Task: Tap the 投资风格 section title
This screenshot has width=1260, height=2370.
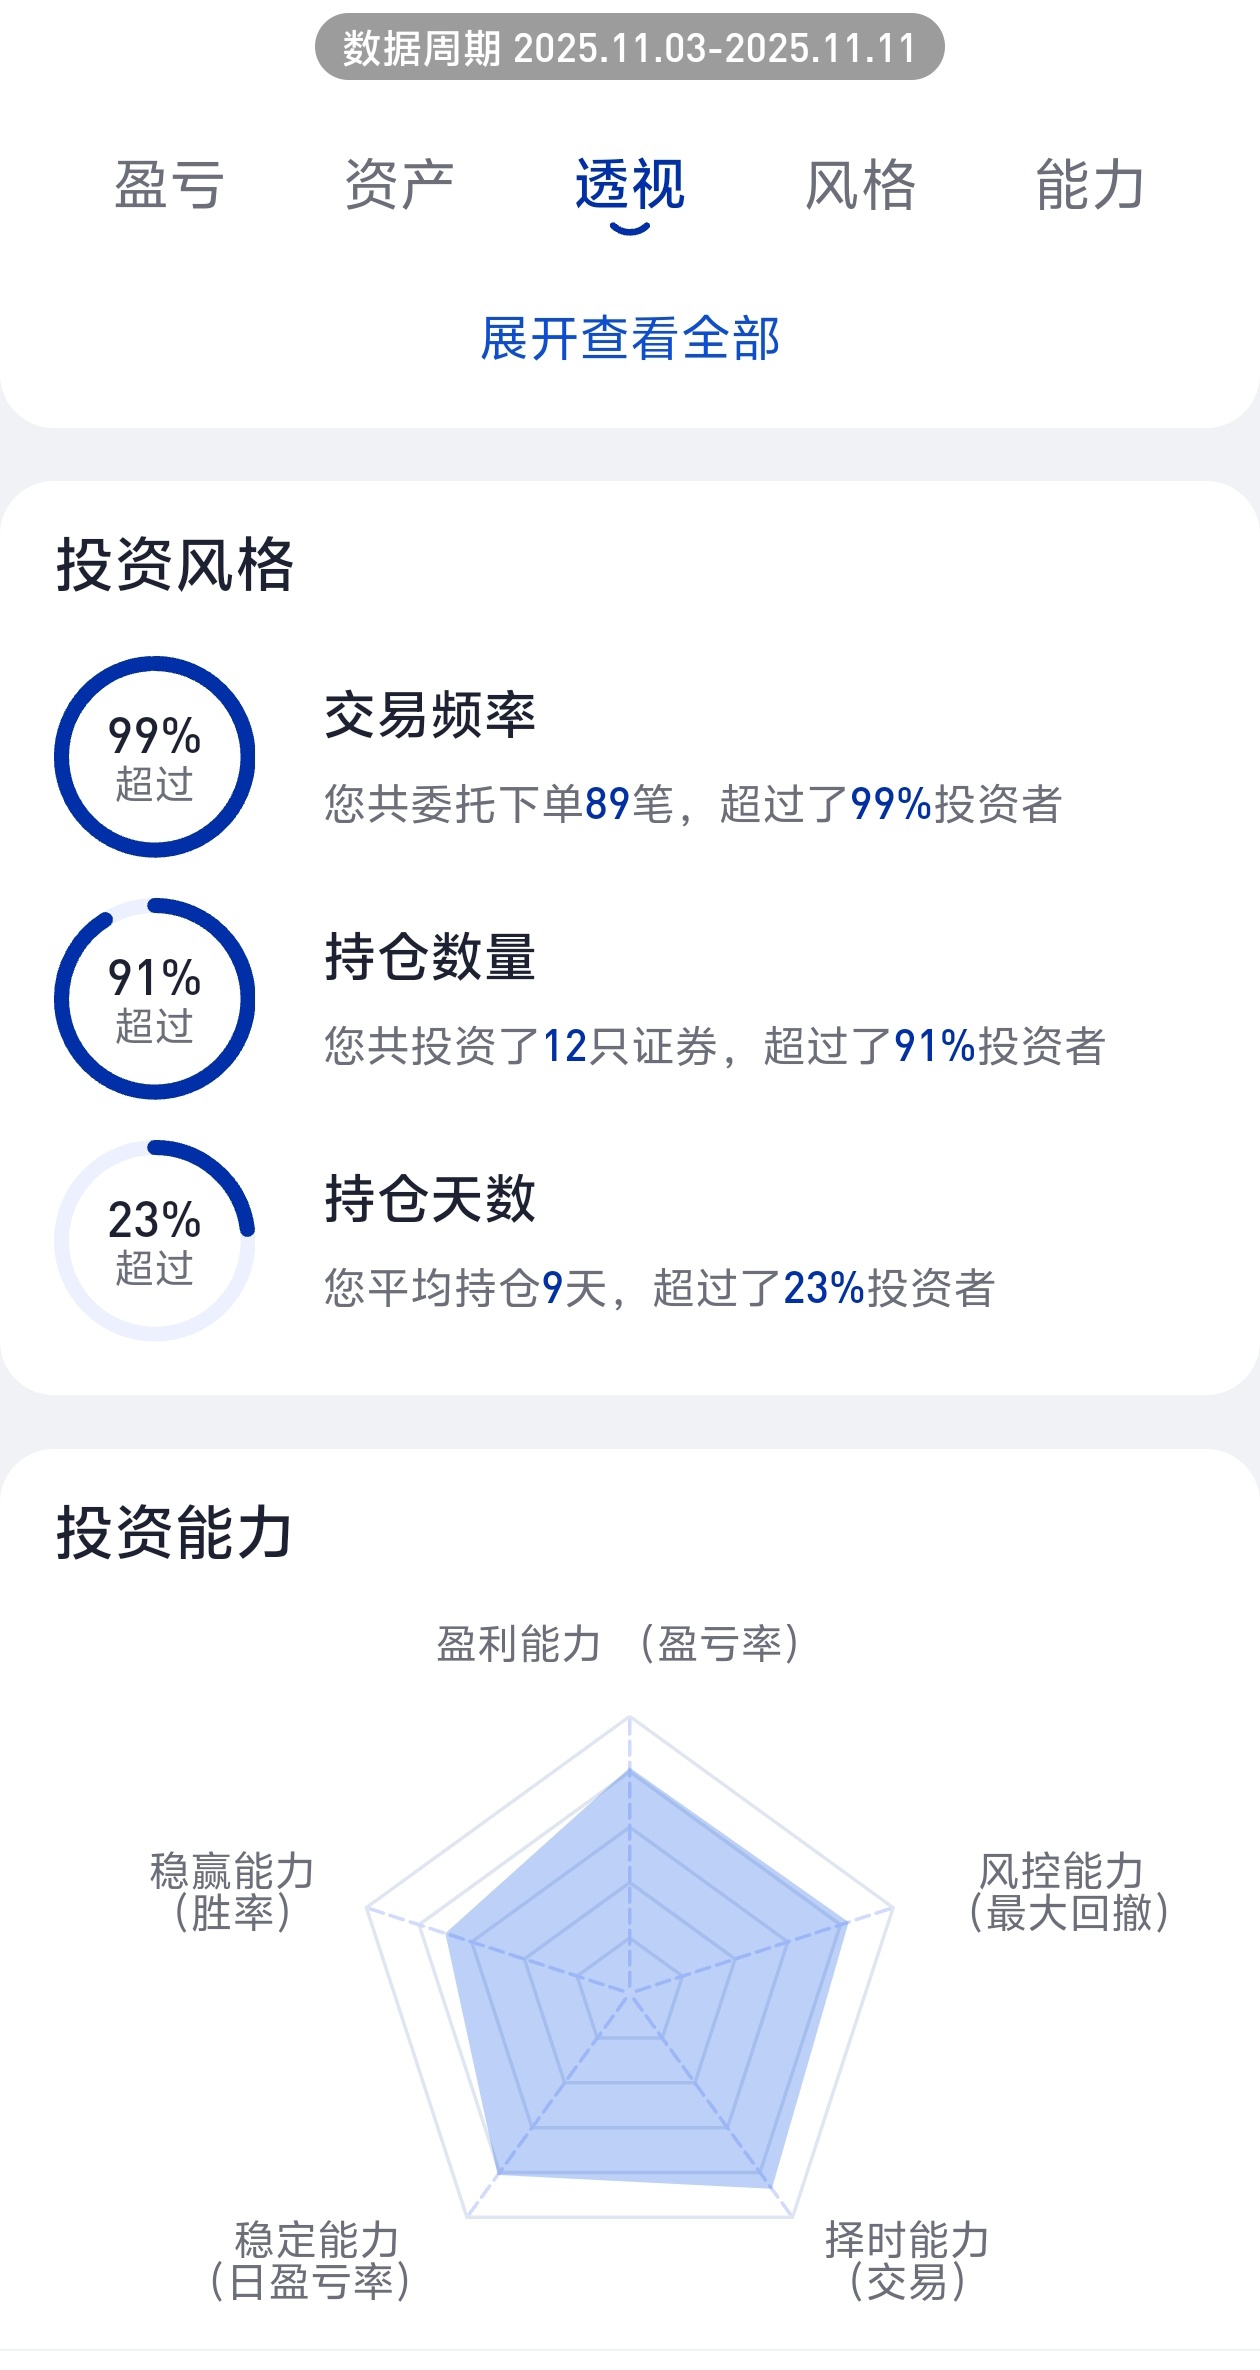Action: 175,565
